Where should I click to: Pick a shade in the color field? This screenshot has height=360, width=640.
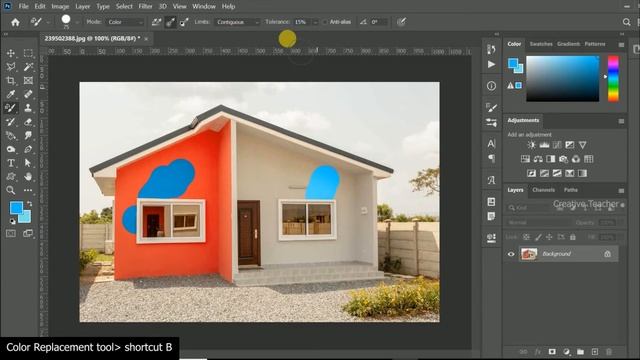click(x=562, y=78)
